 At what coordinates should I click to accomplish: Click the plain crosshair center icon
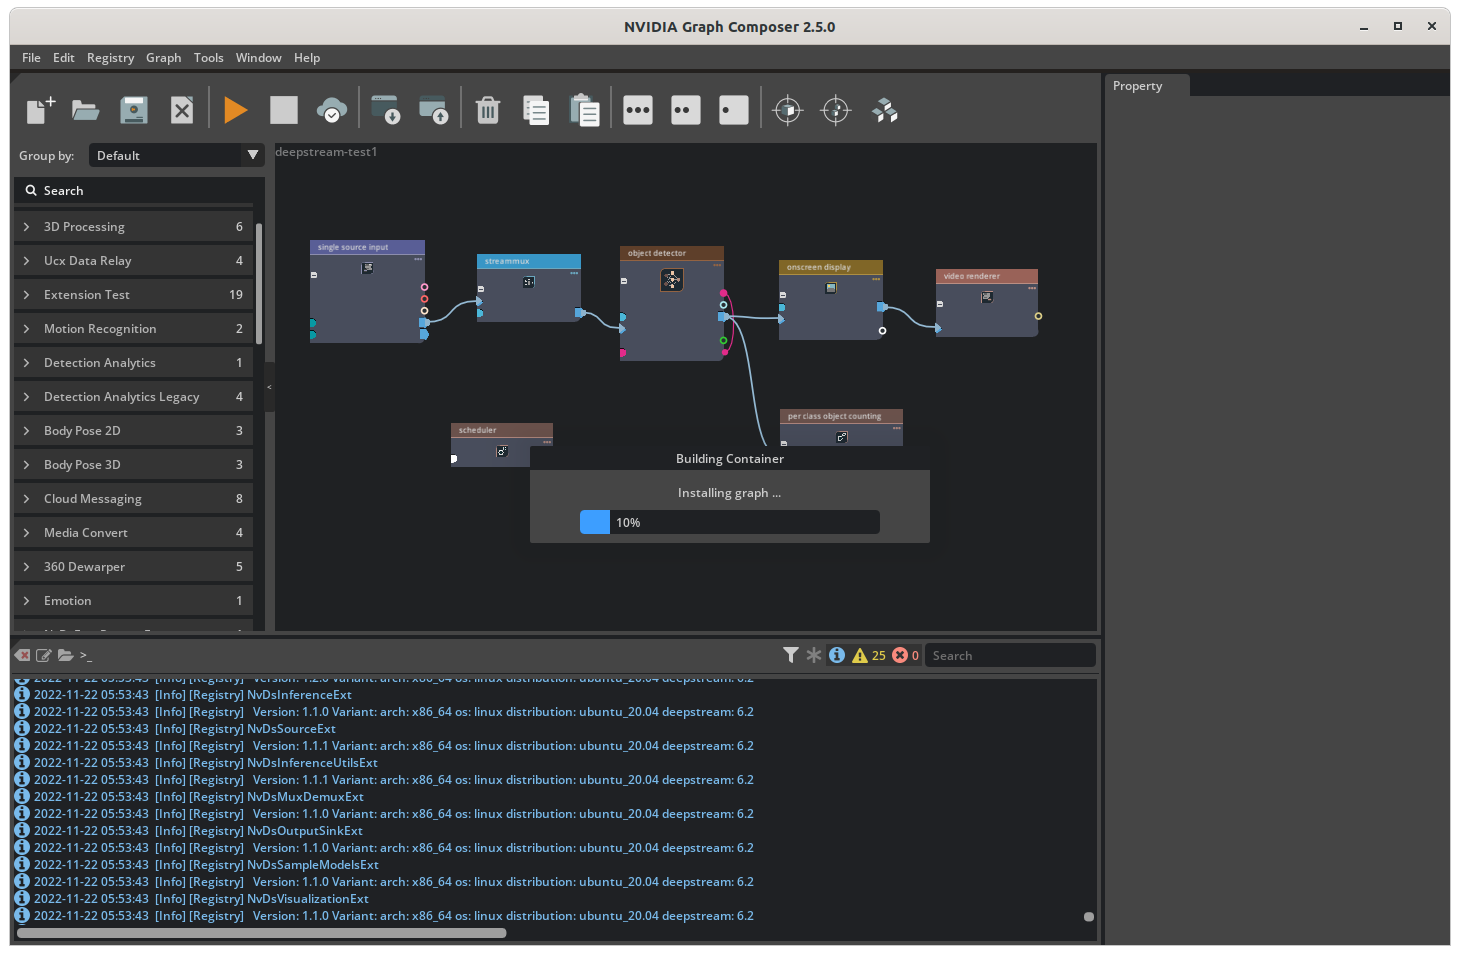click(x=836, y=110)
